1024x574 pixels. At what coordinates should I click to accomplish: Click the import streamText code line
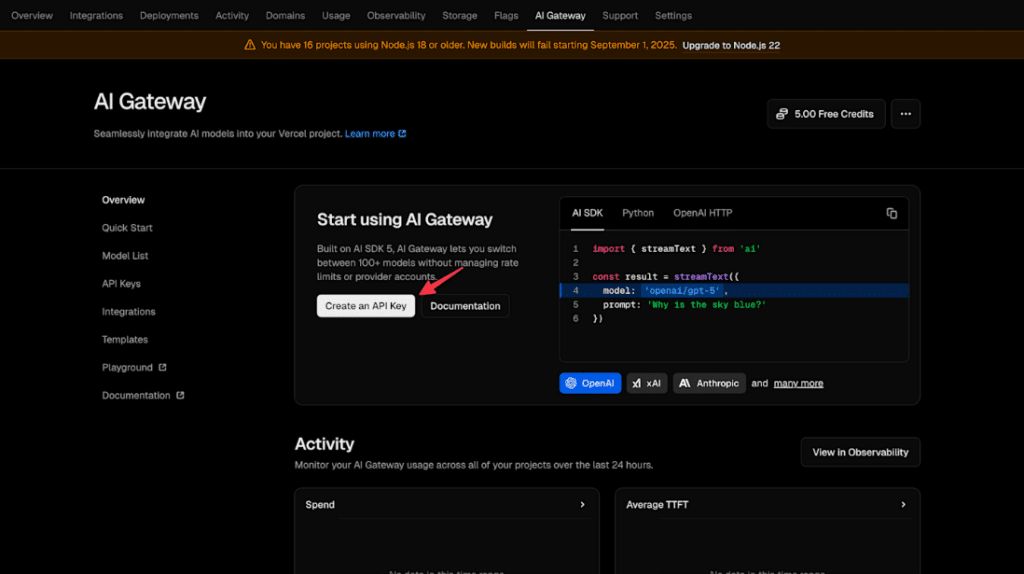point(677,249)
